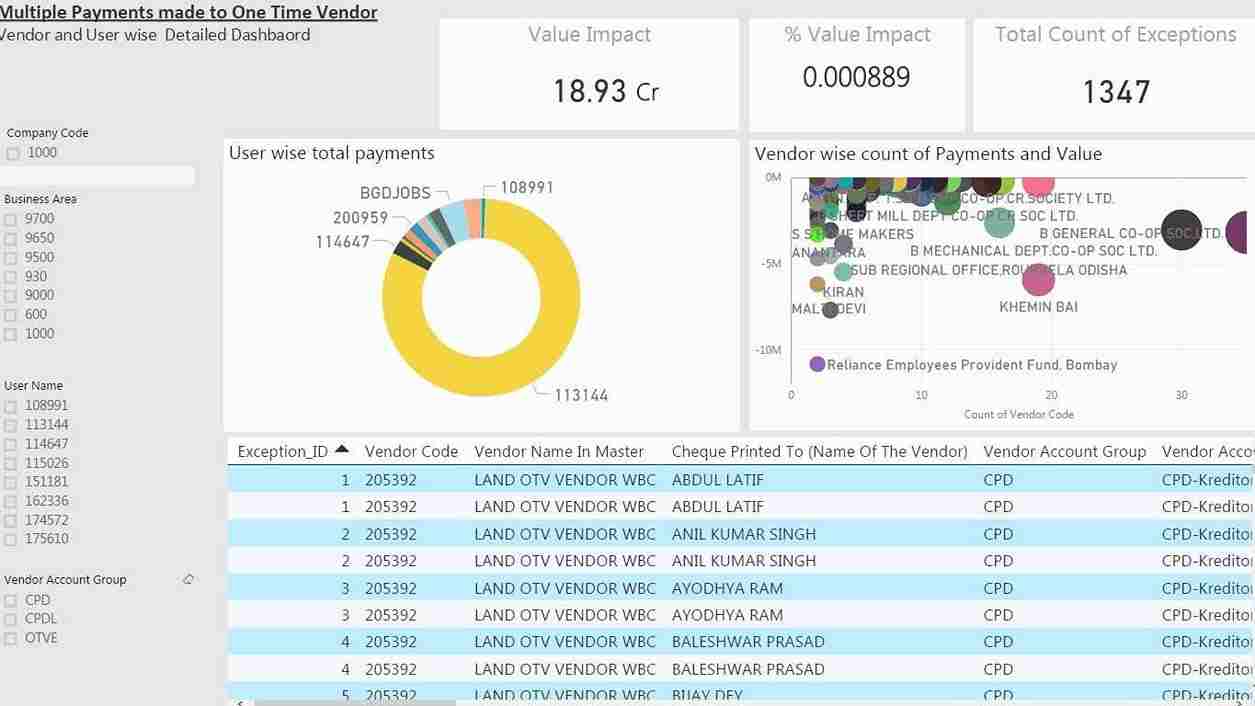Sort table by Exception_ID column header

[283, 452]
